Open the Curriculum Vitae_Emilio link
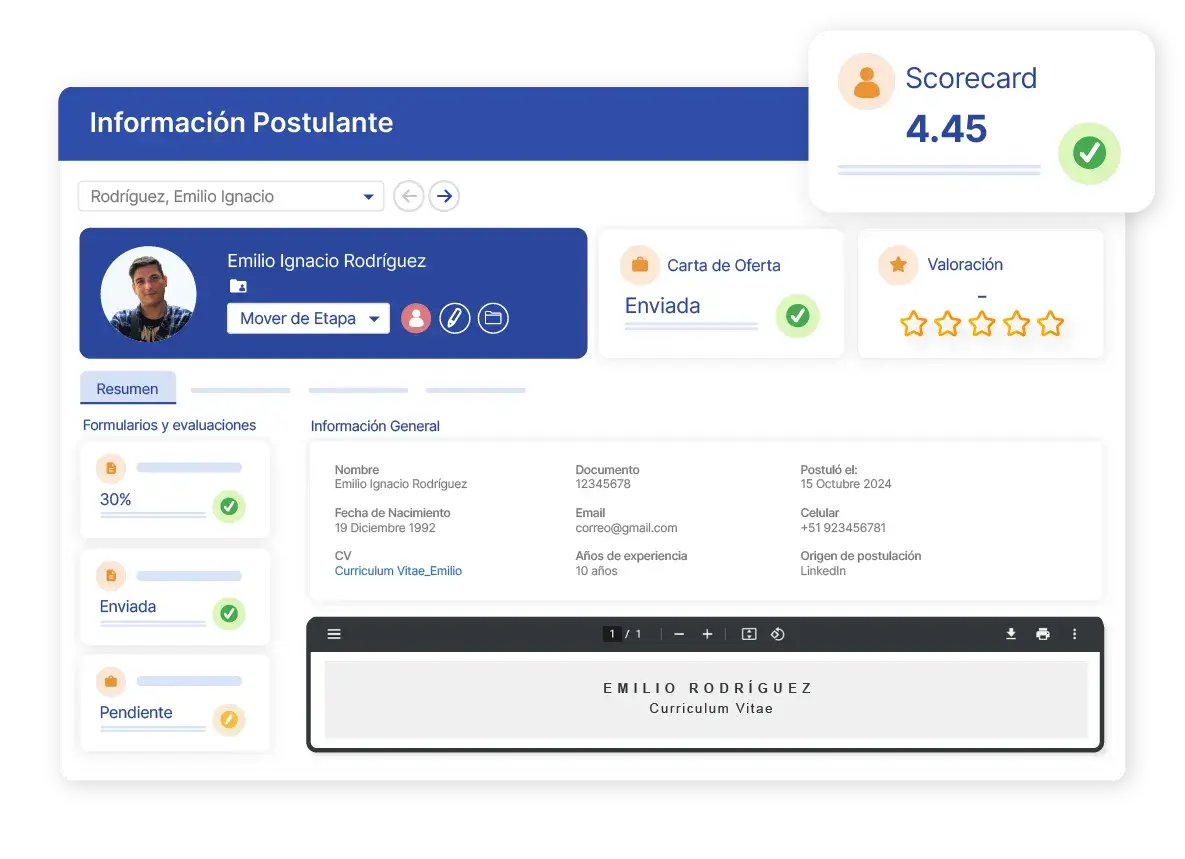Viewport: 1185px width, 859px height. pos(398,571)
